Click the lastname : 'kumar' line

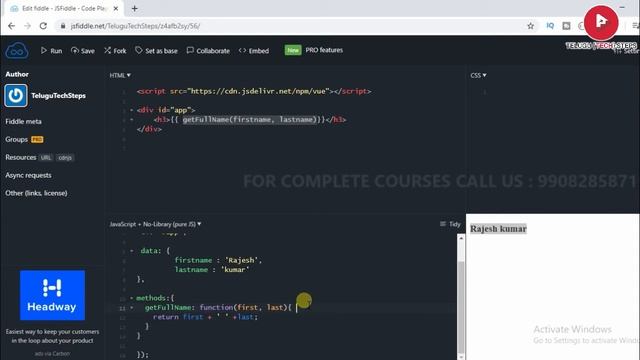coord(211,269)
